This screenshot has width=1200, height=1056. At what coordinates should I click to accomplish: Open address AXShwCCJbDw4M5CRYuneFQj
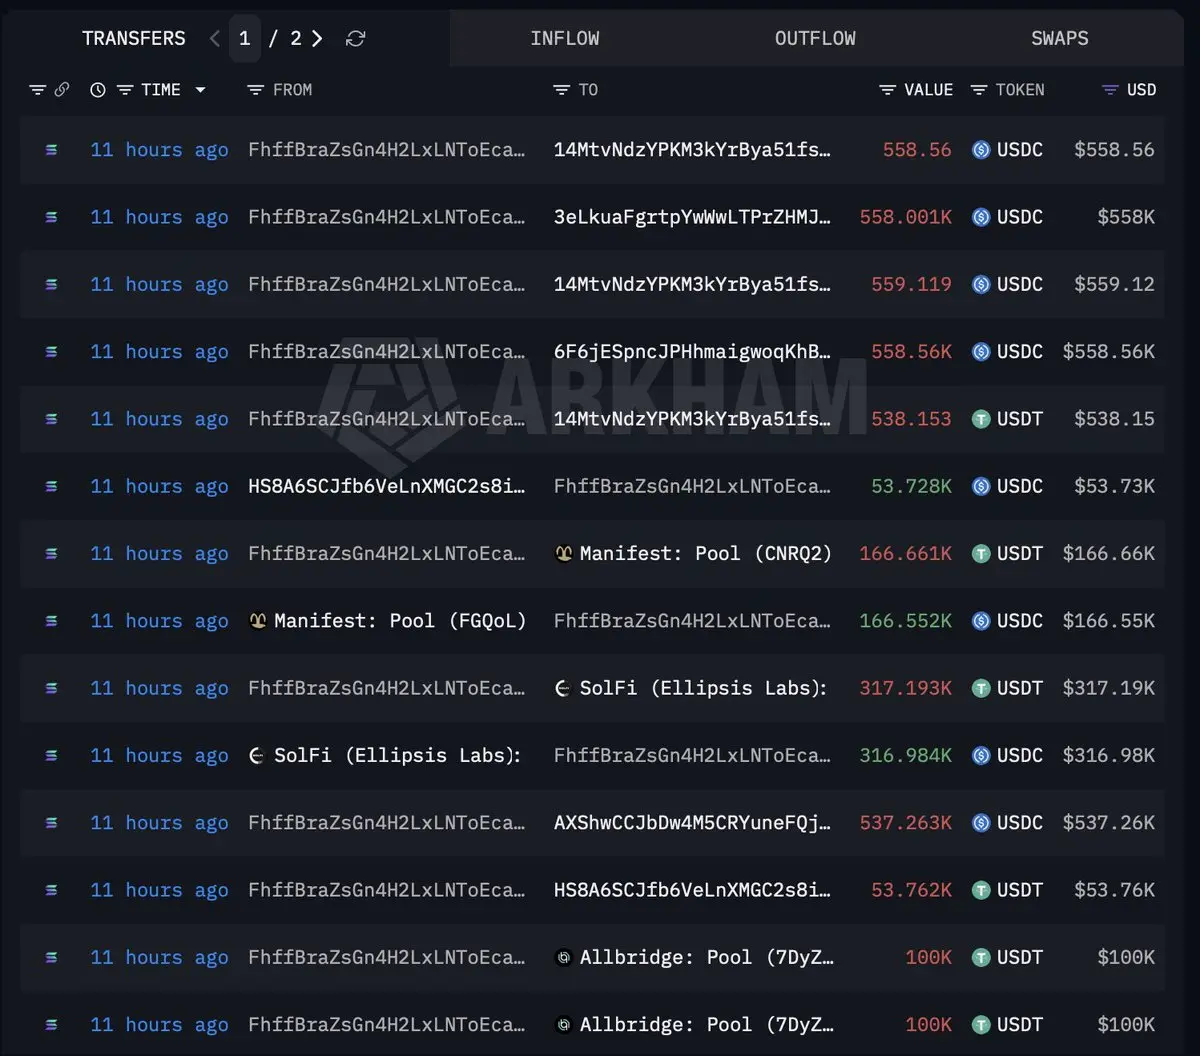point(692,823)
